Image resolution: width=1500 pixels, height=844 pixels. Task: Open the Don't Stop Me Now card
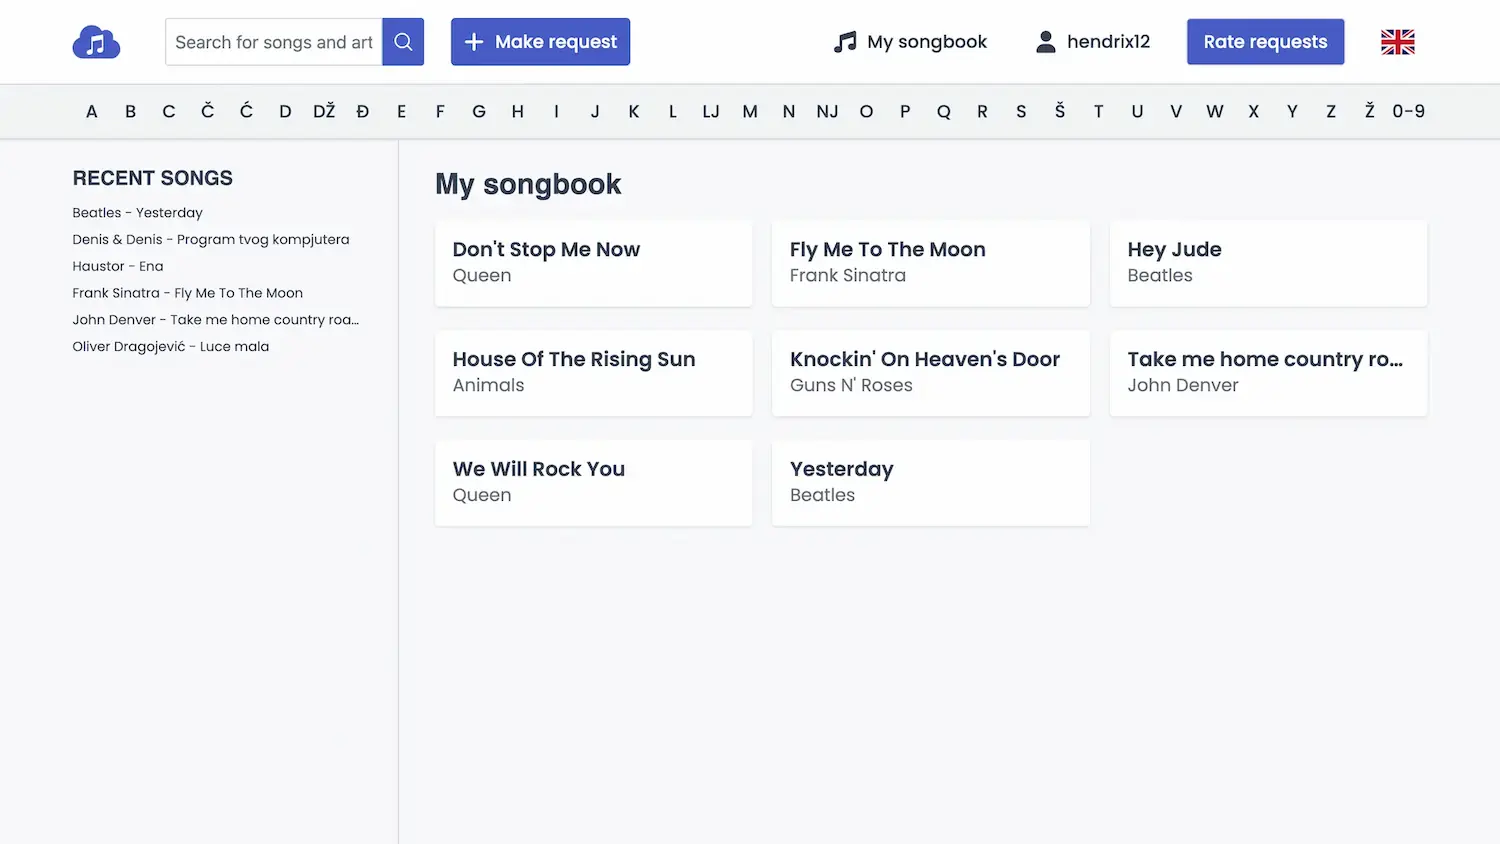click(x=593, y=263)
